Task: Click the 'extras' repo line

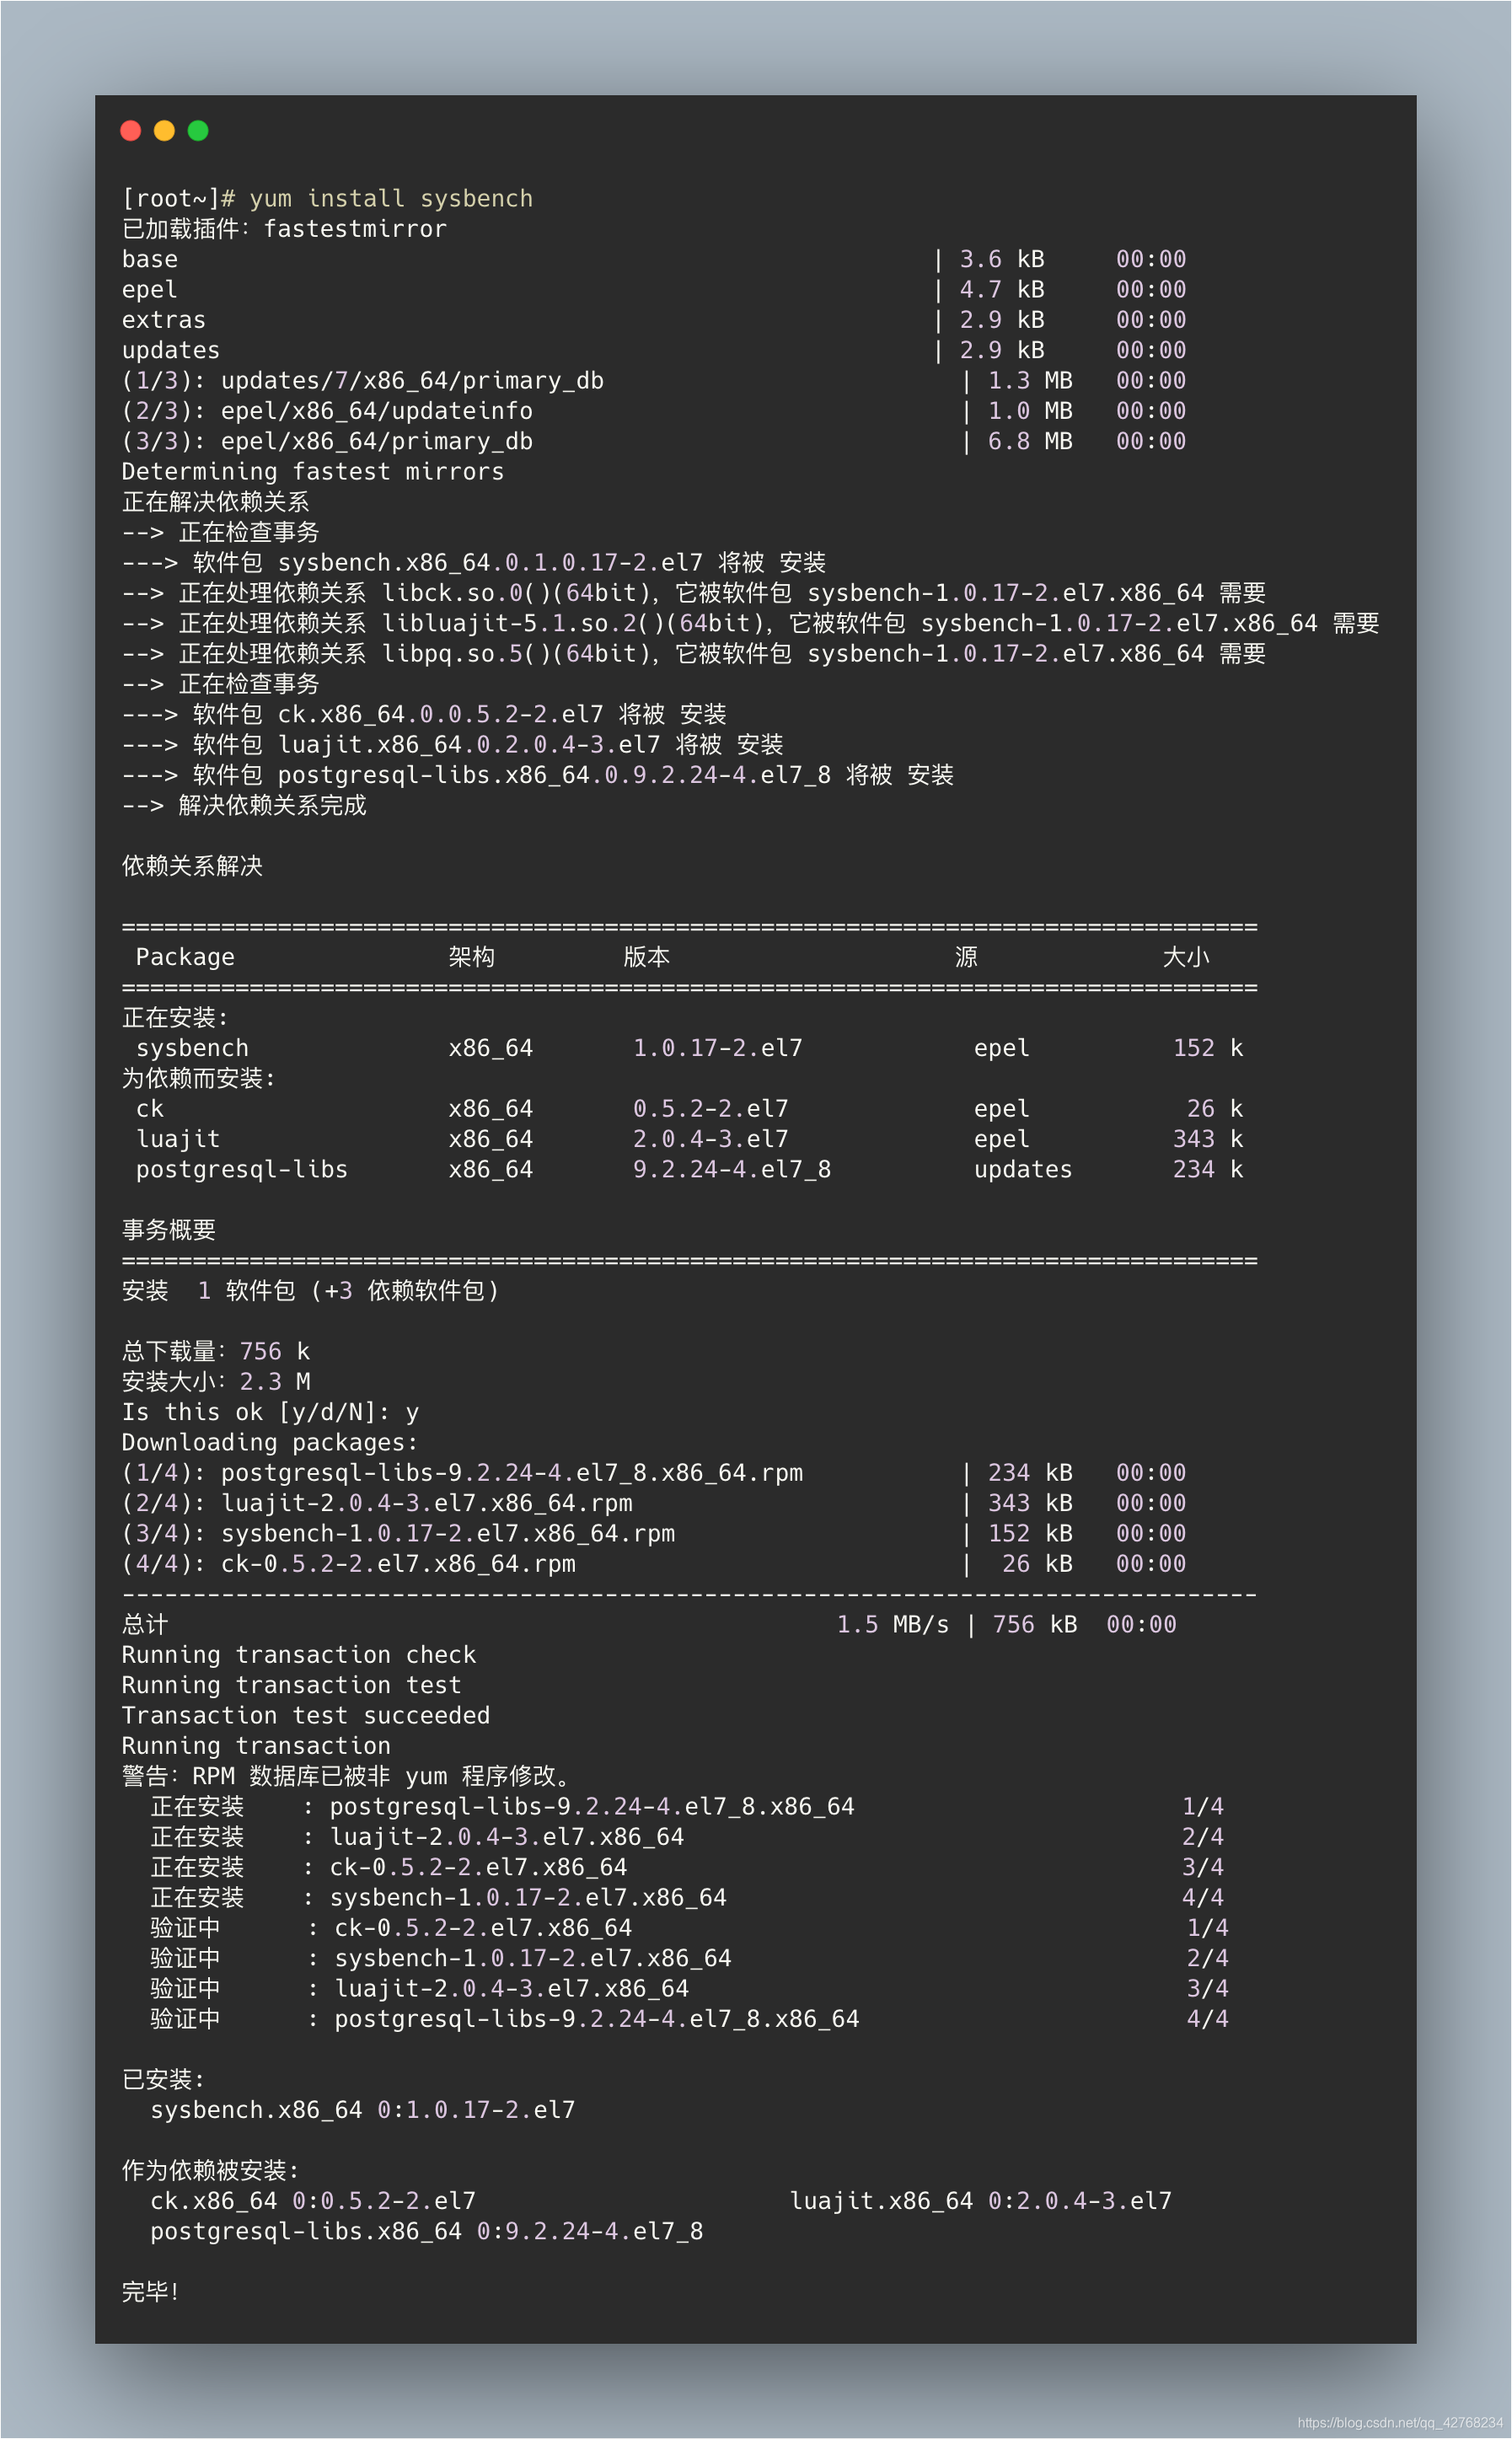Action: point(654,320)
